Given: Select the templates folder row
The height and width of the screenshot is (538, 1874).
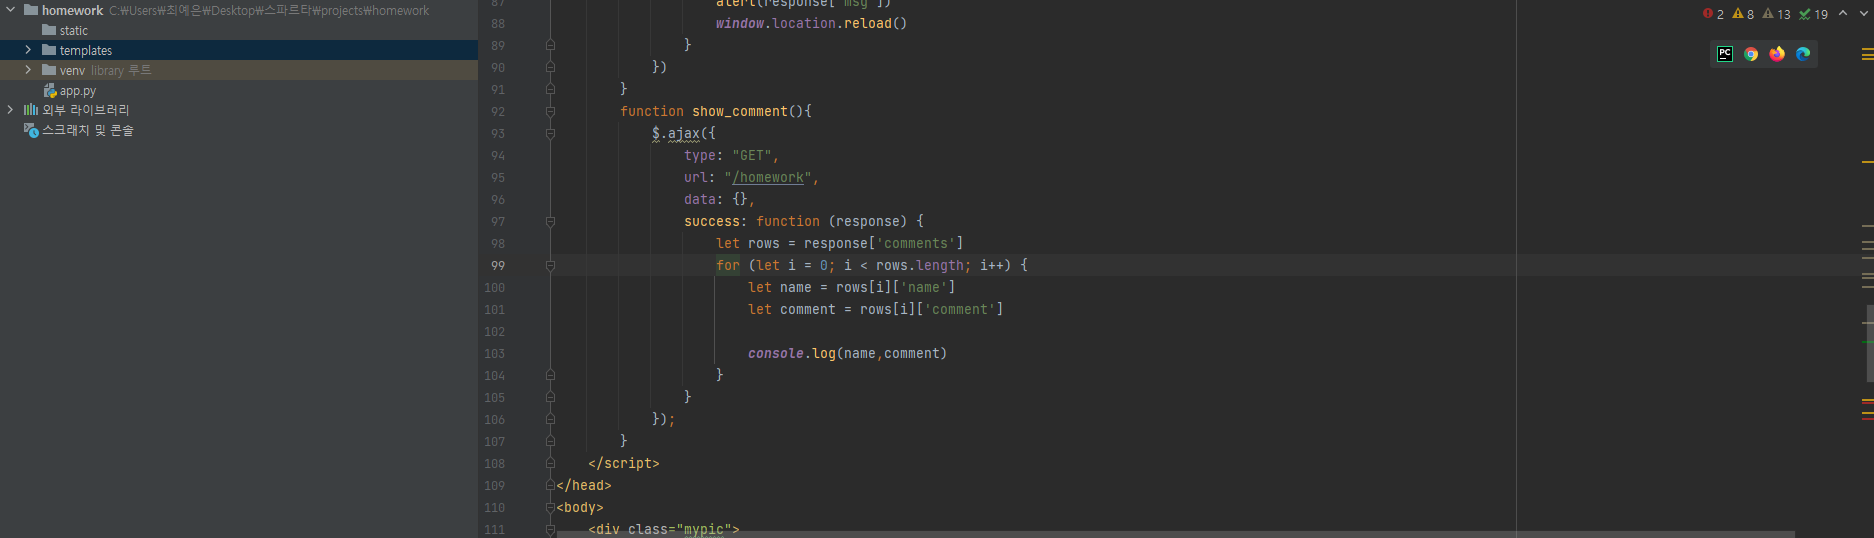Looking at the screenshot, I should coord(239,50).
